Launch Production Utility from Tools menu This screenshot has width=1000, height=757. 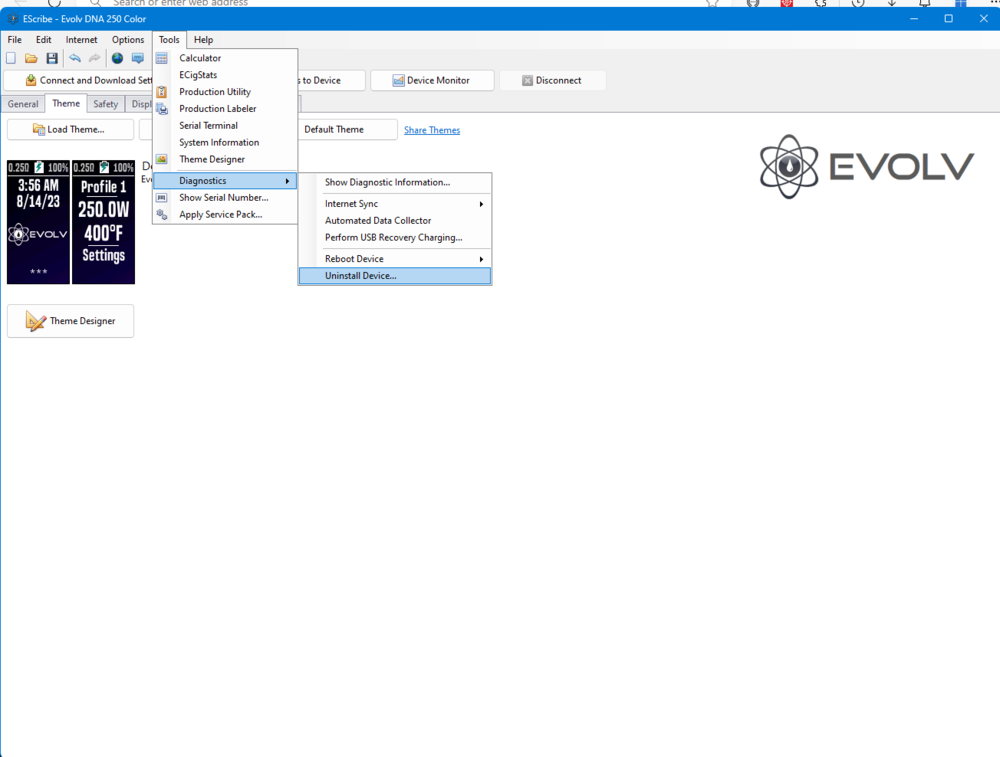point(215,92)
